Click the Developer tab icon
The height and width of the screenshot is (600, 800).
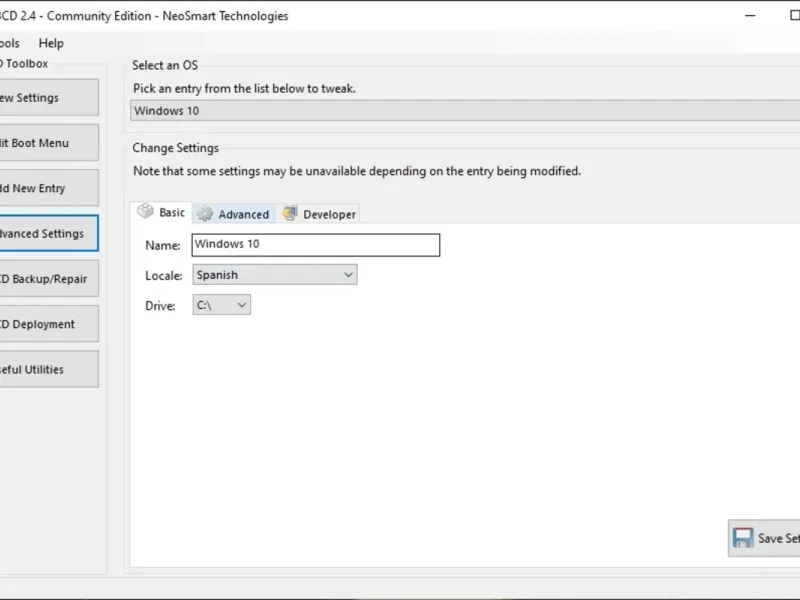click(x=290, y=213)
